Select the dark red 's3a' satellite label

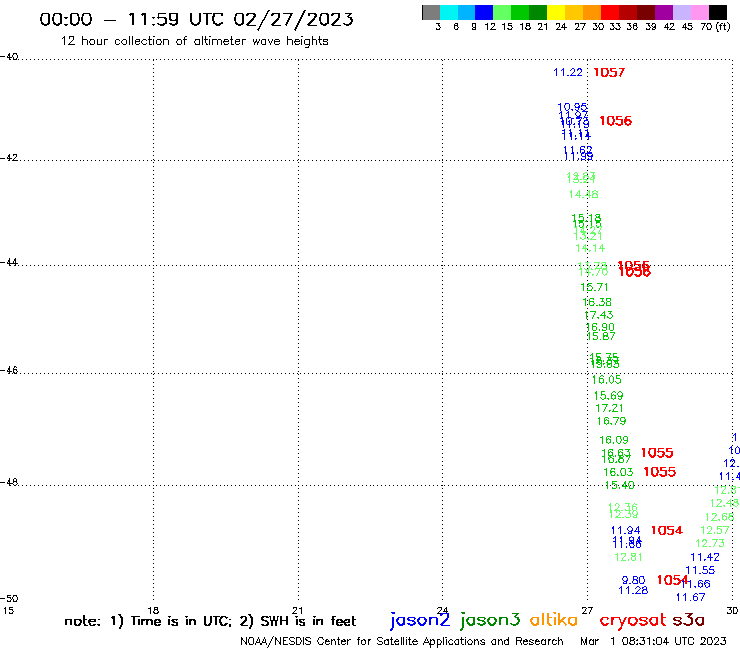(x=688, y=620)
